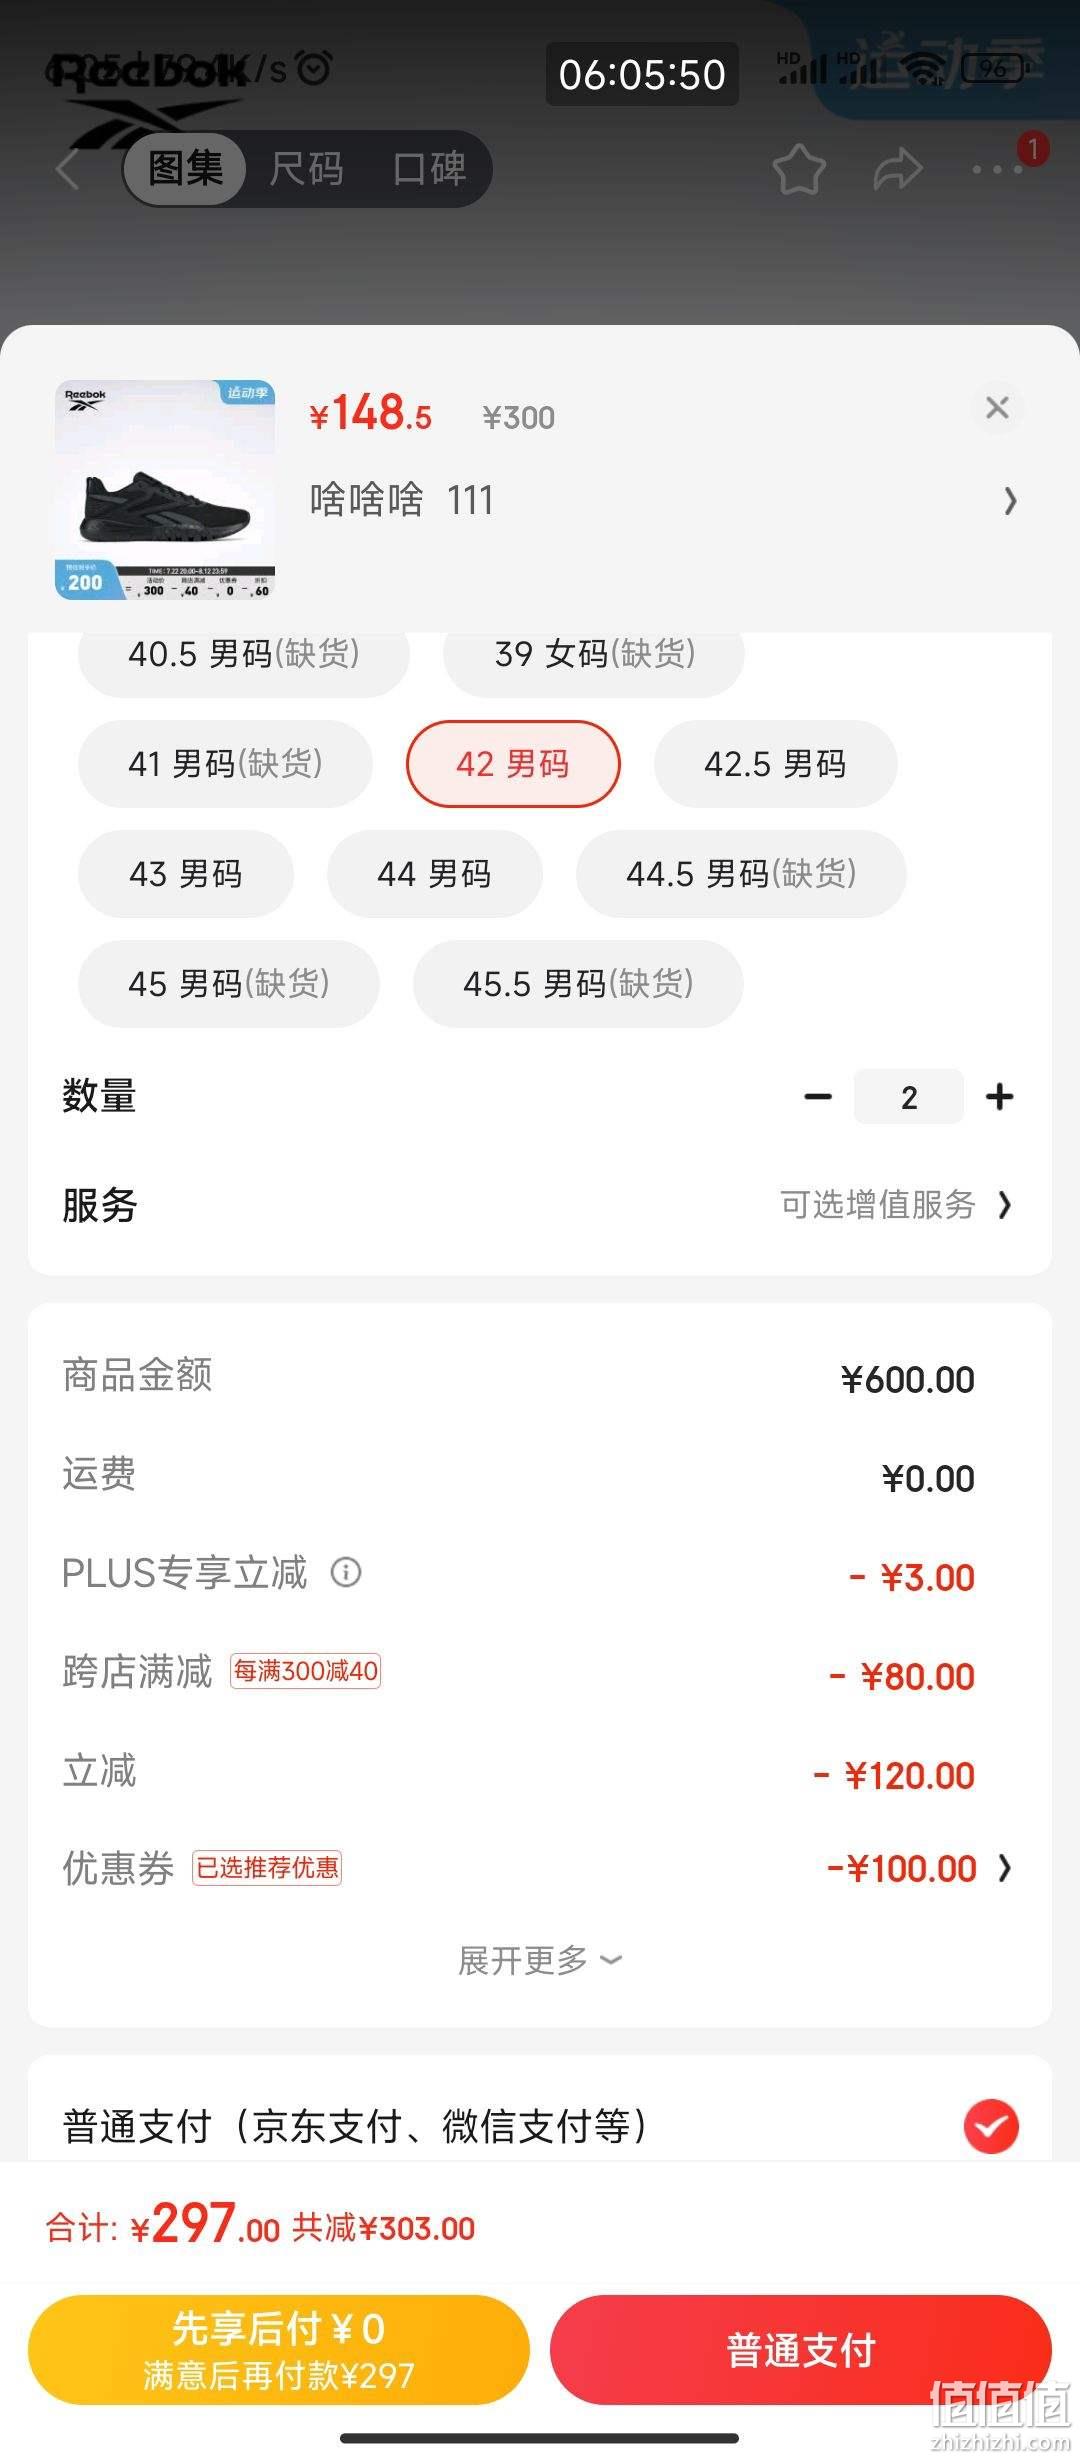Tap the yellow 先享后付 button
The width and height of the screenshot is (1080, 2460).
pos(279,2350)
